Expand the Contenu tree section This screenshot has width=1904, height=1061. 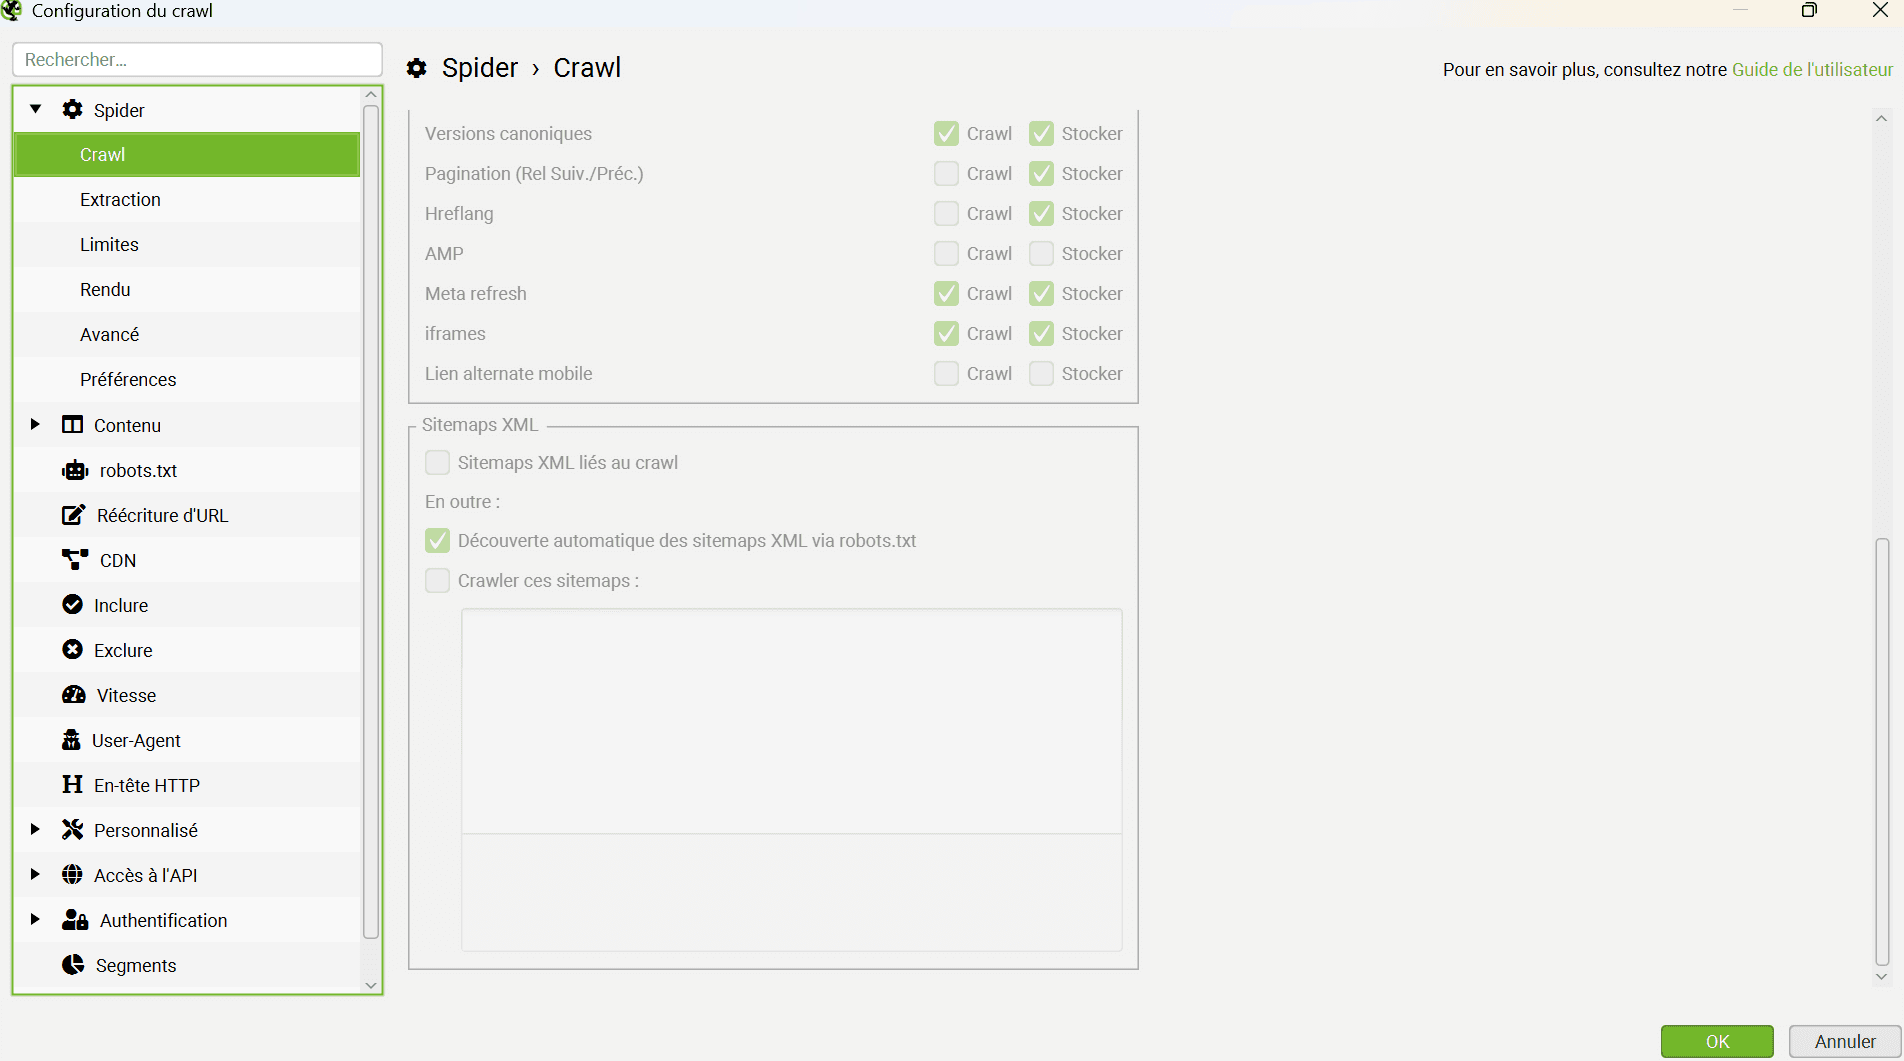35,425
